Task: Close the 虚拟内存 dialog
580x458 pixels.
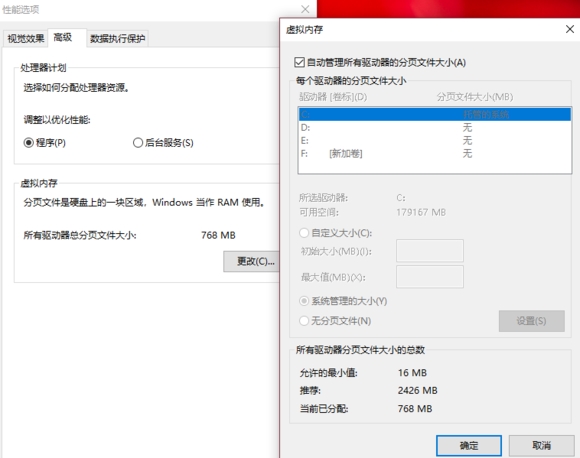Action: click(x=570, y=29)
